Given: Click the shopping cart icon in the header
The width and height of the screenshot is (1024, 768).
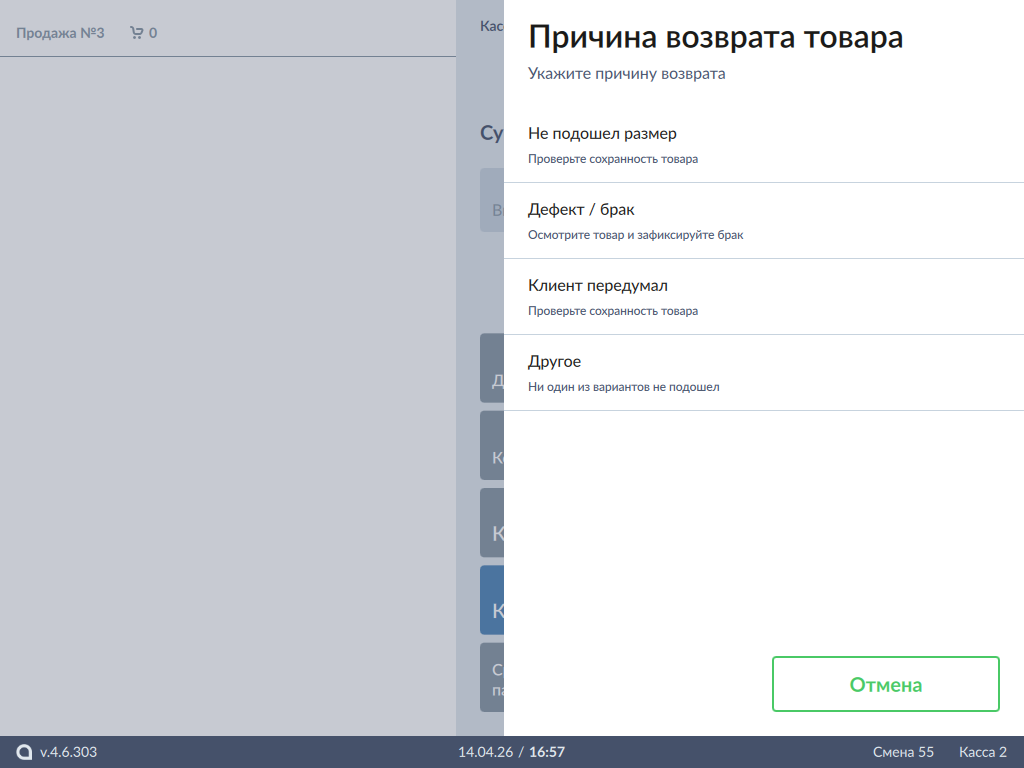Looking at the screenshot, I should [136, 33].
